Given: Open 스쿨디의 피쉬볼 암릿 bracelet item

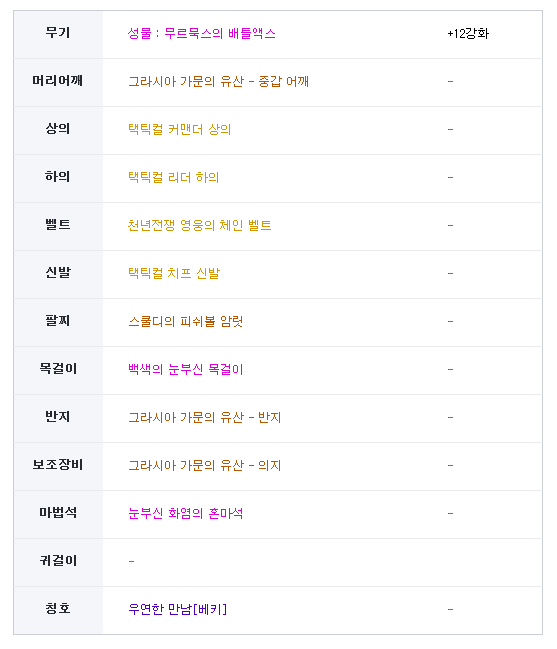Looking at the screenshot, I should (185, 322).
